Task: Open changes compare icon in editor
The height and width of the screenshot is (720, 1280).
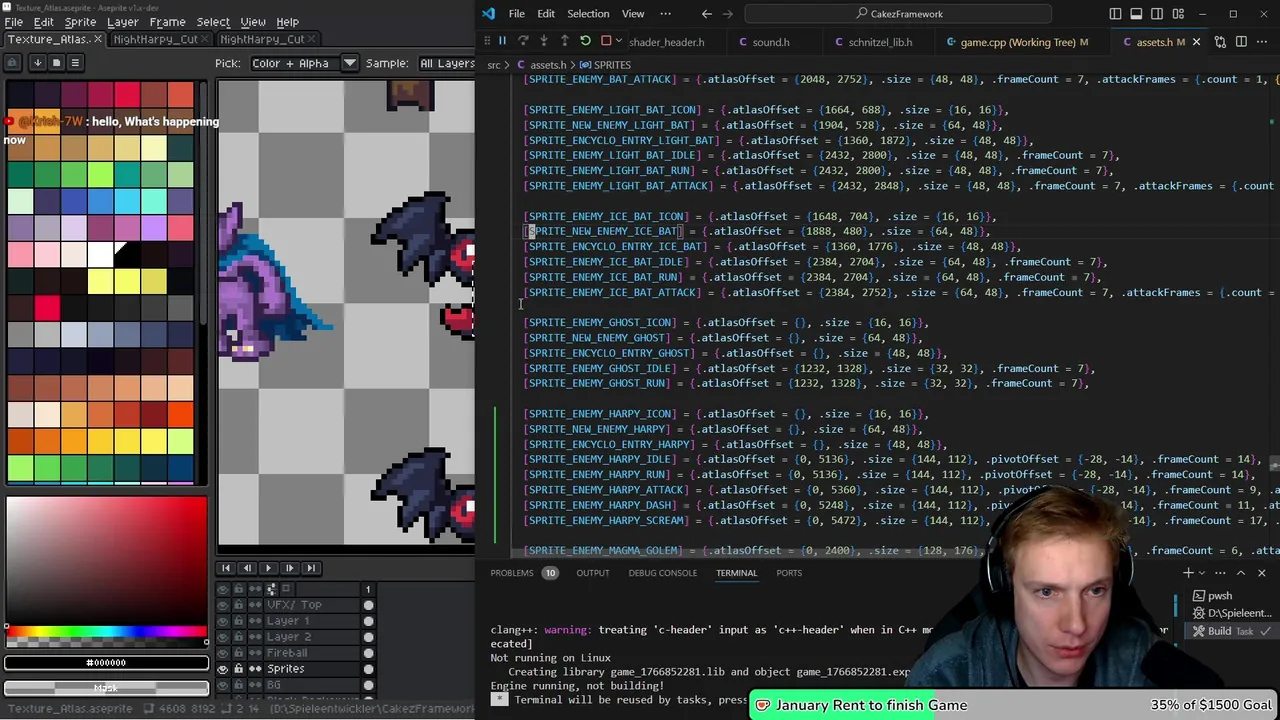Action: click(1220, 42)
